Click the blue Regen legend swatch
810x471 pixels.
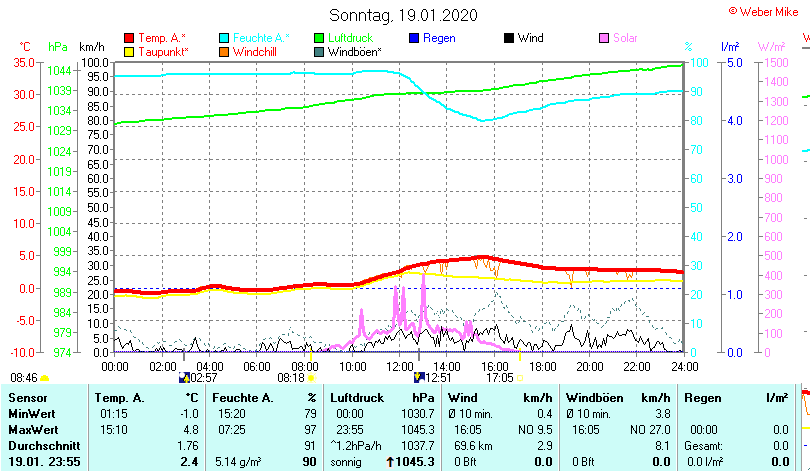click(414, 38)
